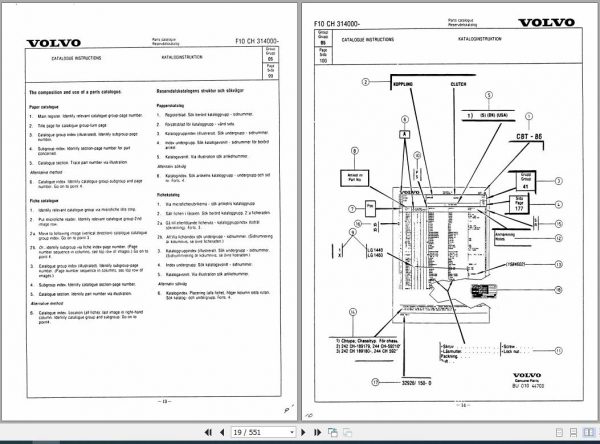Go to the next page
This screenshot has height=444, width=600.
tap(303, 433)
